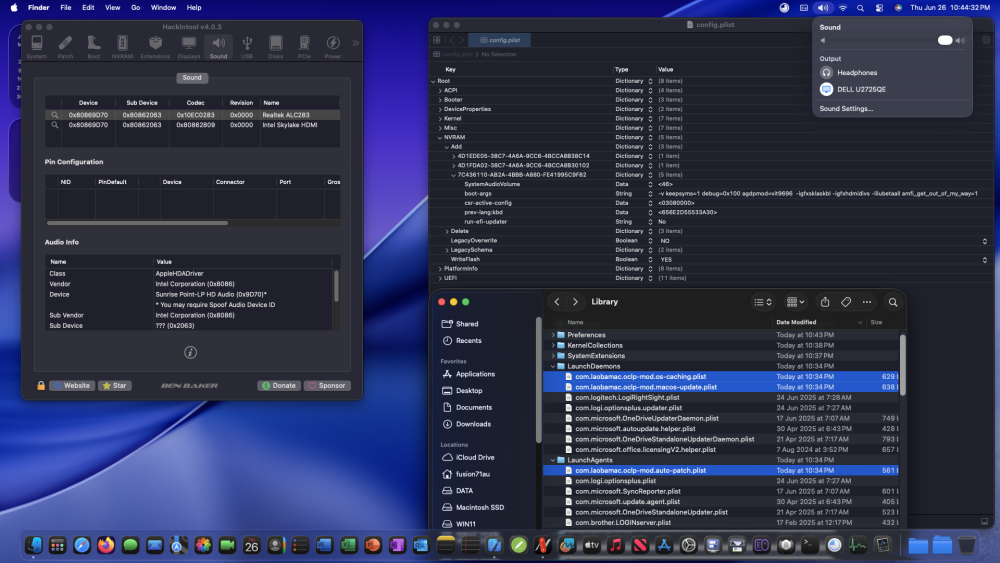The height and width of the screenshot is (563, 1000).
Task: Show more Hackintool toolbar items via chevron
Action: point(355,43)
